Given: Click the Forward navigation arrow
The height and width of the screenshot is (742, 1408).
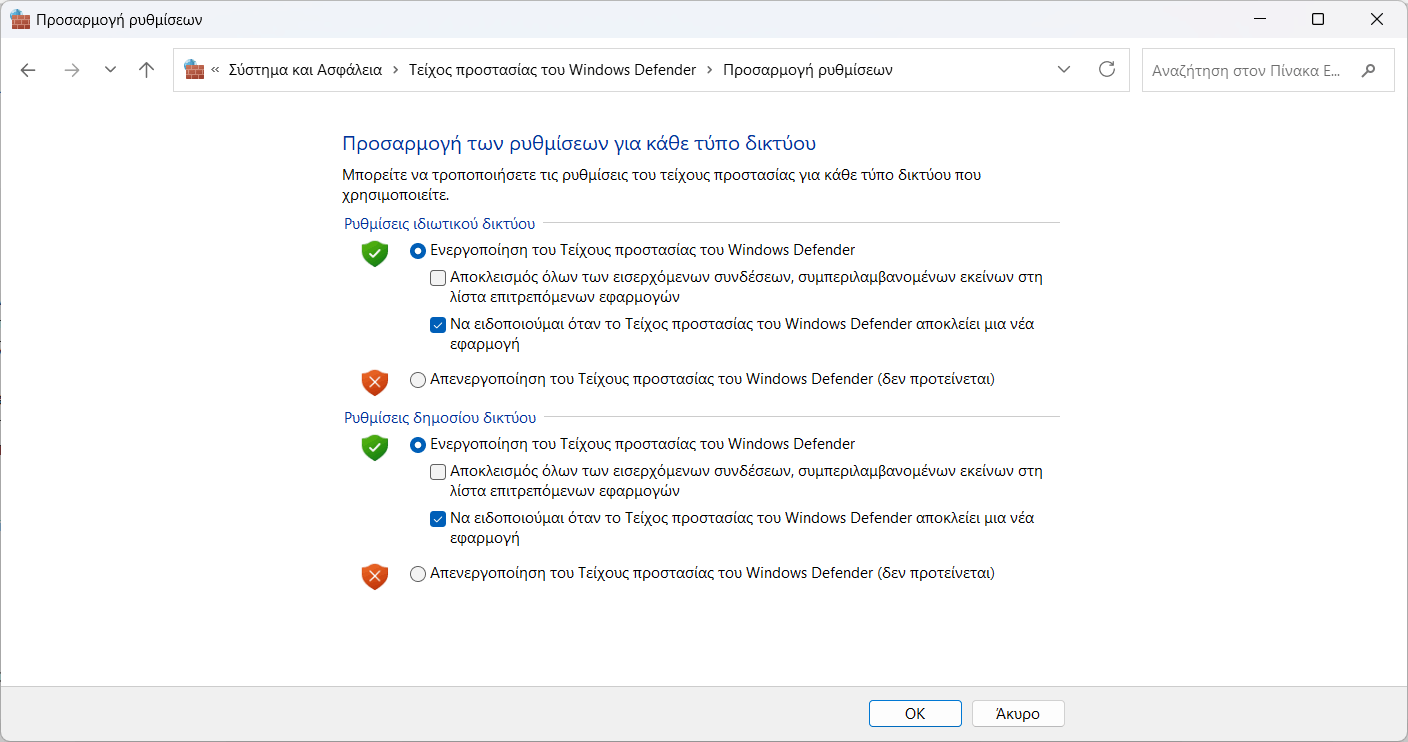Looking at the screenshot, I should tap(71, 70).
